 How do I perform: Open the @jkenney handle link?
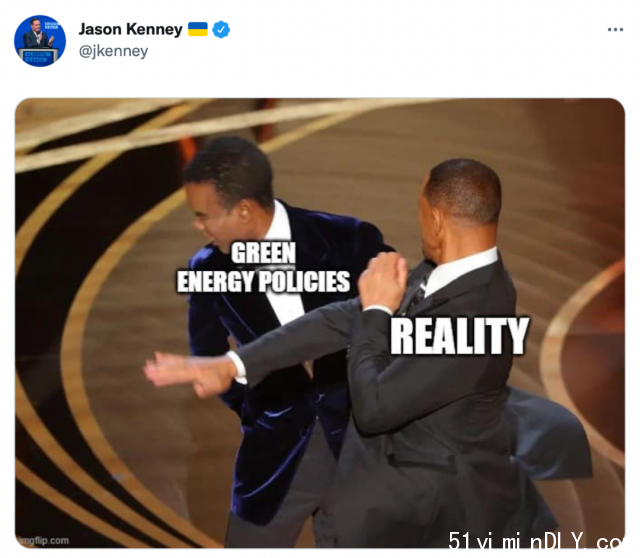click(x=113, y=51)
